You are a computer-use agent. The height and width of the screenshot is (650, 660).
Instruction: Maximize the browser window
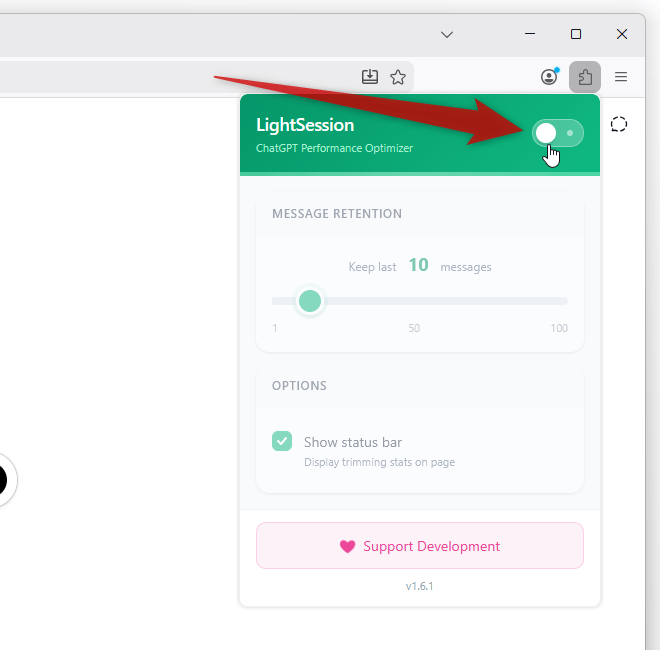(576, 34)
